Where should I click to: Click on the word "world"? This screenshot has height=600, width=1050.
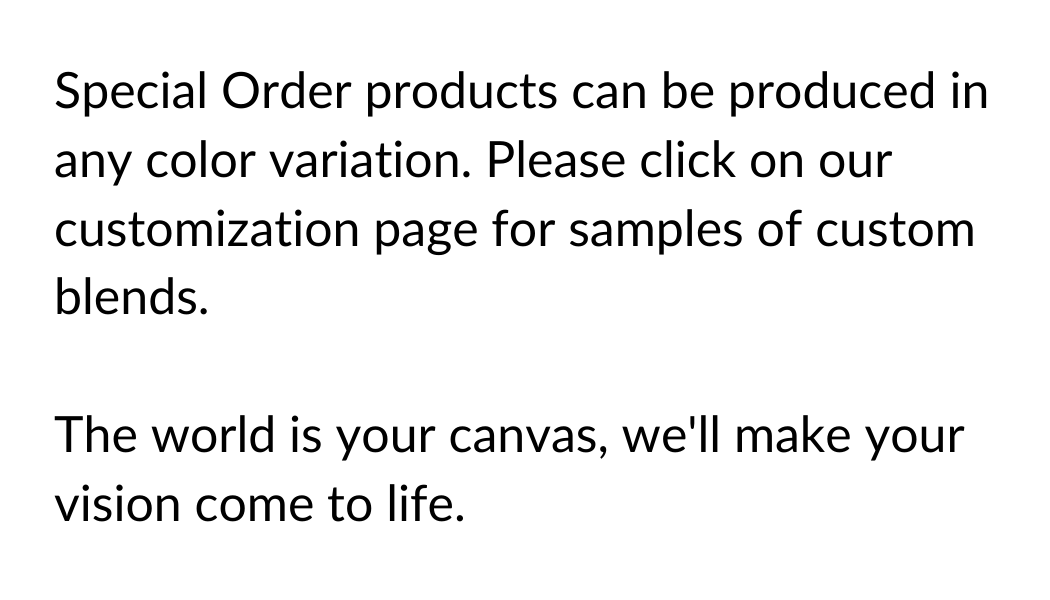(213, 435)
